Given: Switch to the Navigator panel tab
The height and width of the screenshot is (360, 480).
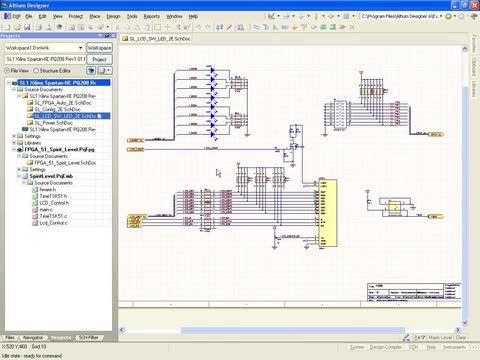Looking at the screenshot, I should (x=33, y=338).
